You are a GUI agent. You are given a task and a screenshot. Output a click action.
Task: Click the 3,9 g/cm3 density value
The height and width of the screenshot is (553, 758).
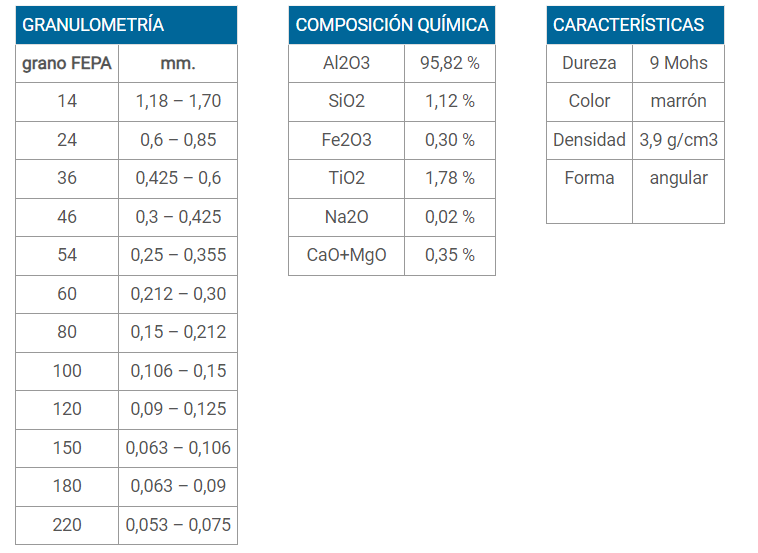coord(678,140)
